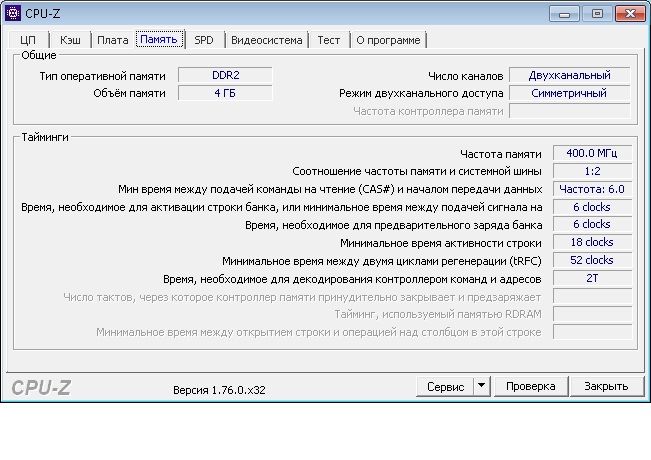651x460 pixels.
Task: Minimize the CPU-Z window
Action: click(564, 14)
